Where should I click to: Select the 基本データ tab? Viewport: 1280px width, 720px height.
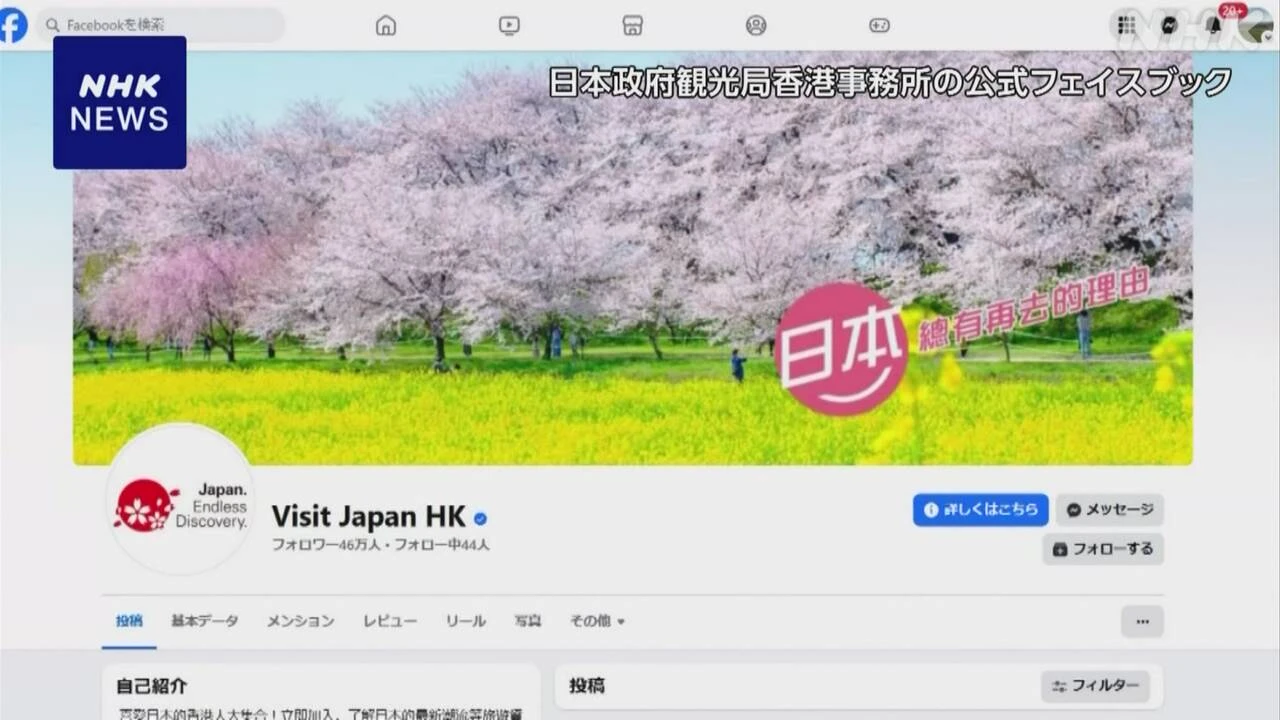coord(205,621)
